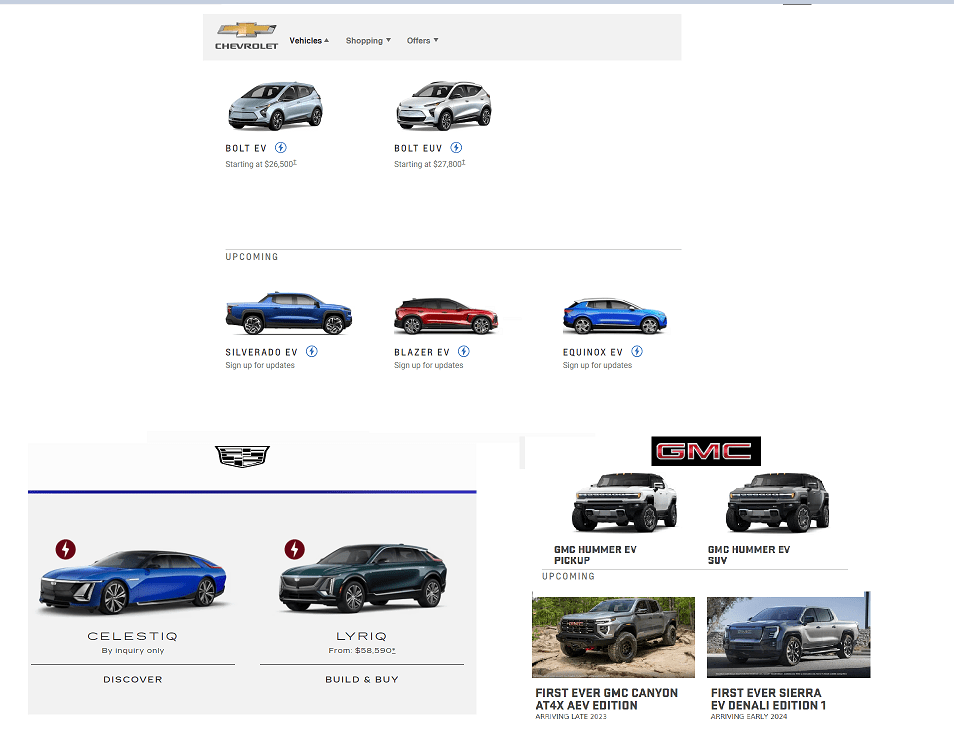This screenshot has height=745, width=954.
Task: Click the CELESTIQ model name
Action: click(x=133, y=636)
